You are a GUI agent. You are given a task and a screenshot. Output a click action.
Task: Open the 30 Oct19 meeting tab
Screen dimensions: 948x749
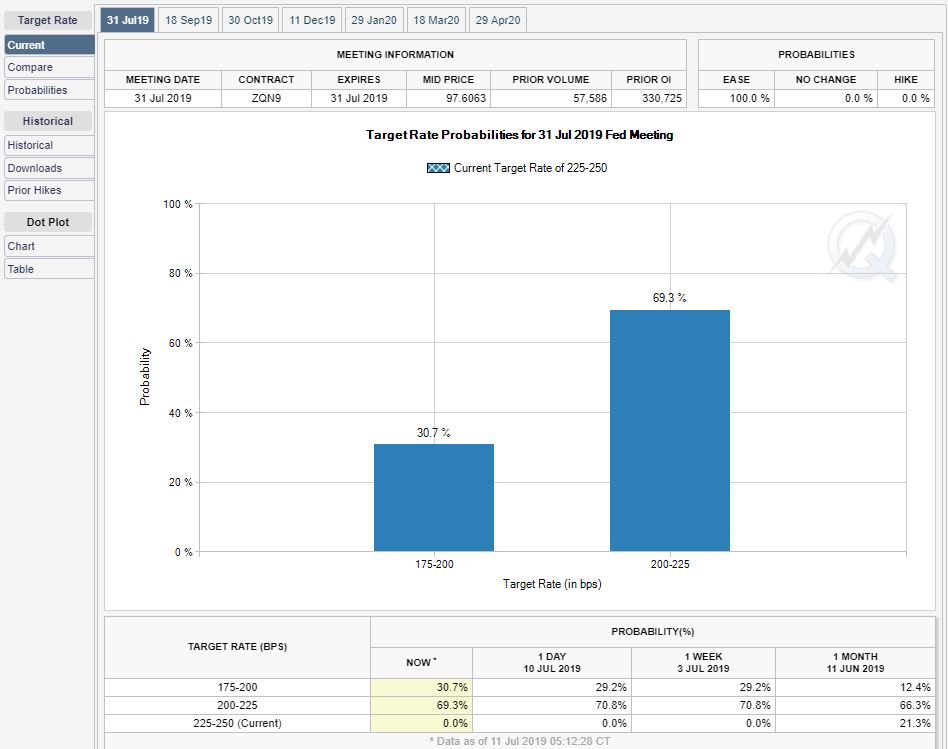249,20
